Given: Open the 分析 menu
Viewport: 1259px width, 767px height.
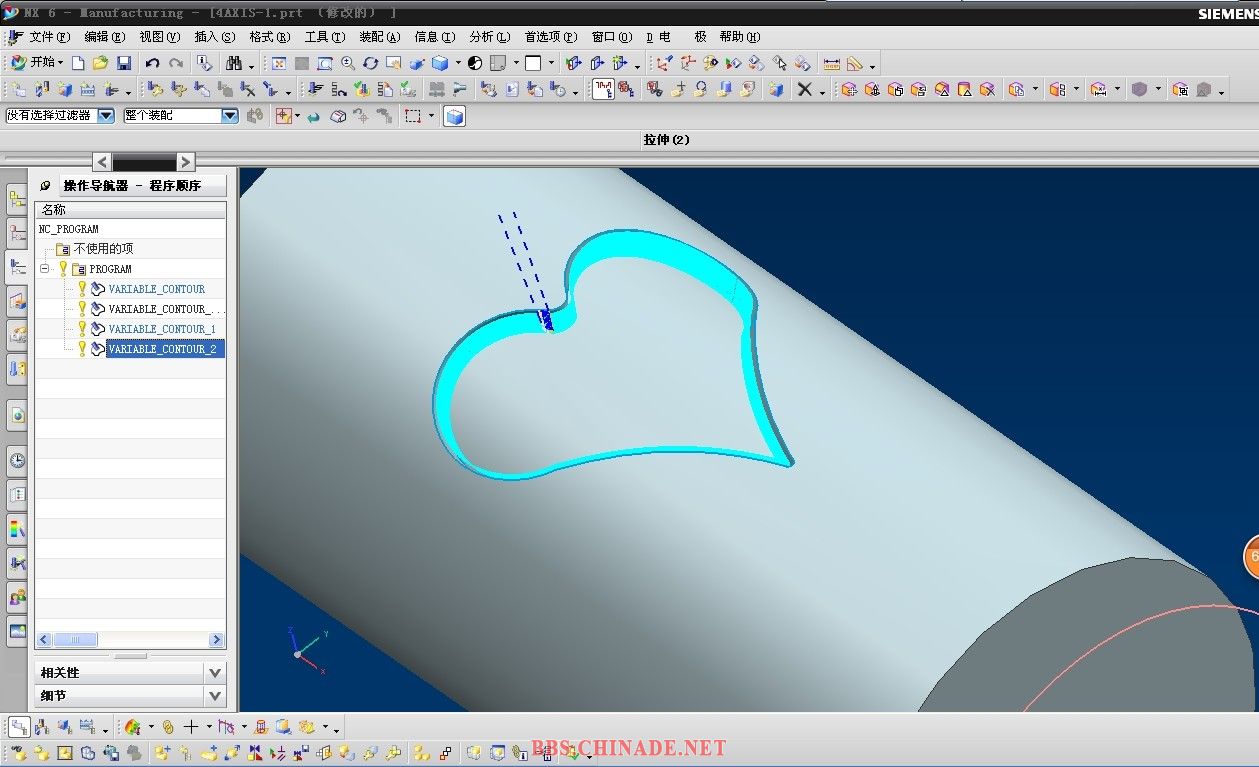Looking at the screenshot, I should tap(488, 37).
